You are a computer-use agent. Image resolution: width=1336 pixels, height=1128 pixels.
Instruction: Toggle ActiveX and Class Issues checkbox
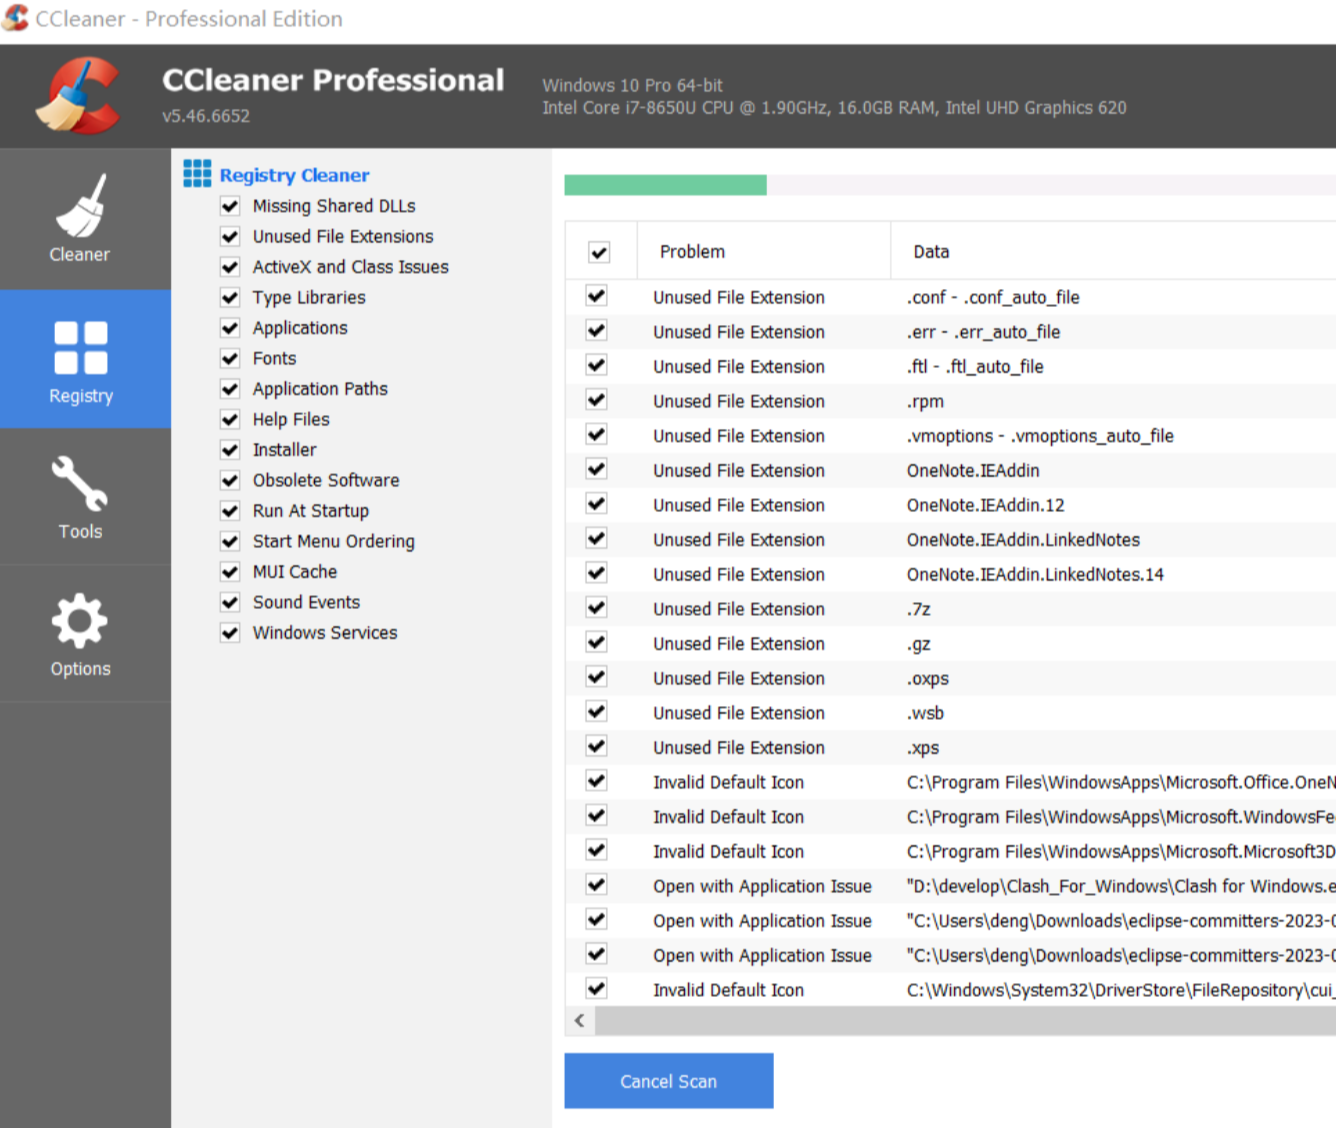[230, 267]
